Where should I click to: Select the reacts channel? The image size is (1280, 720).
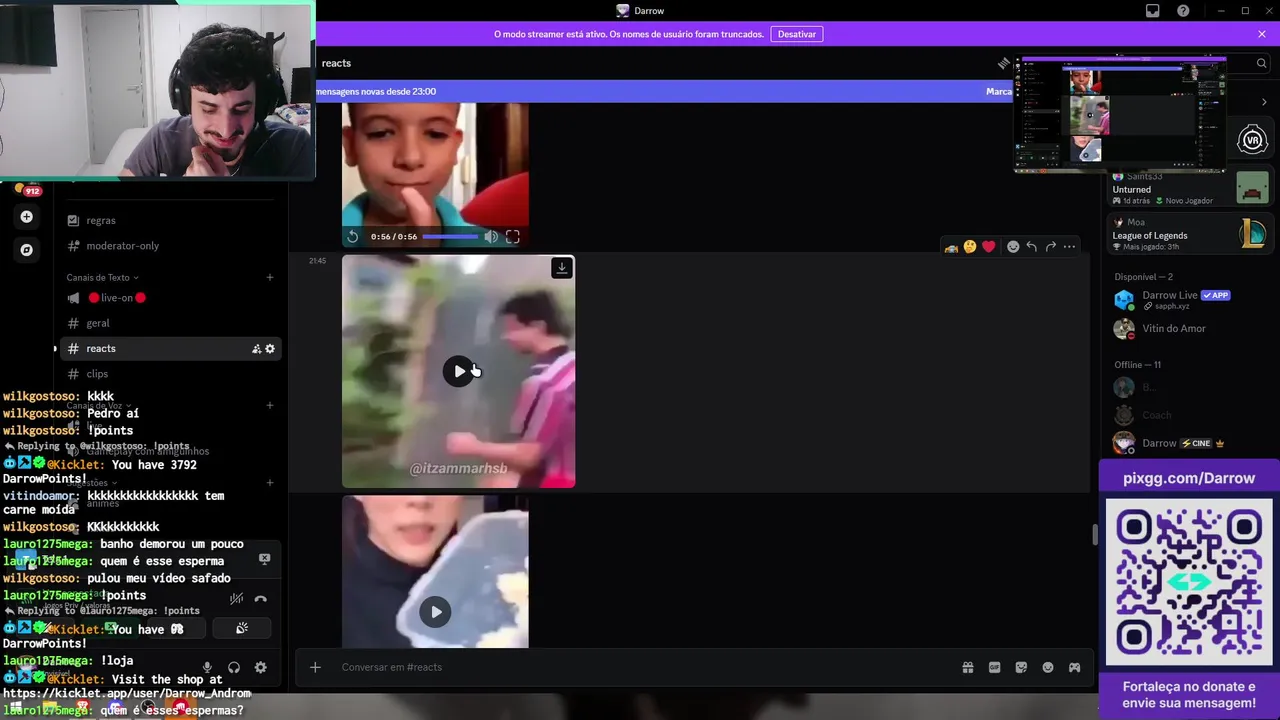point(101,349)
